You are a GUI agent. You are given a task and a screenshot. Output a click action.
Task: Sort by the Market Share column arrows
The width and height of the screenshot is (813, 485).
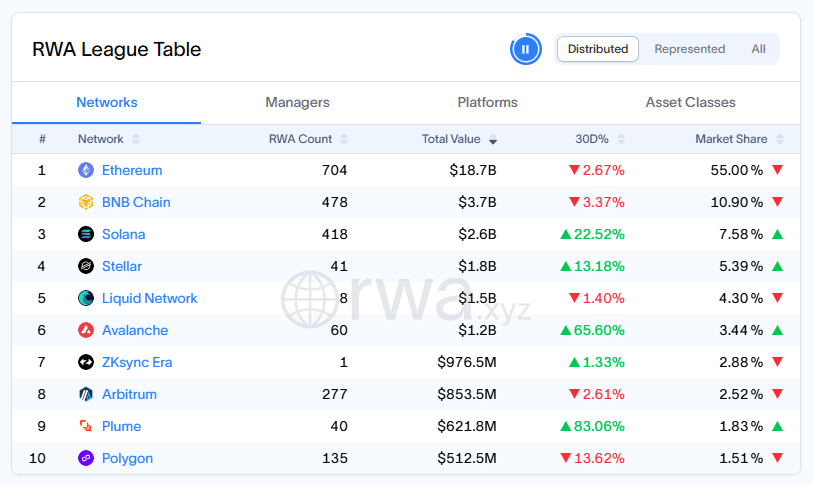[780, 139]
